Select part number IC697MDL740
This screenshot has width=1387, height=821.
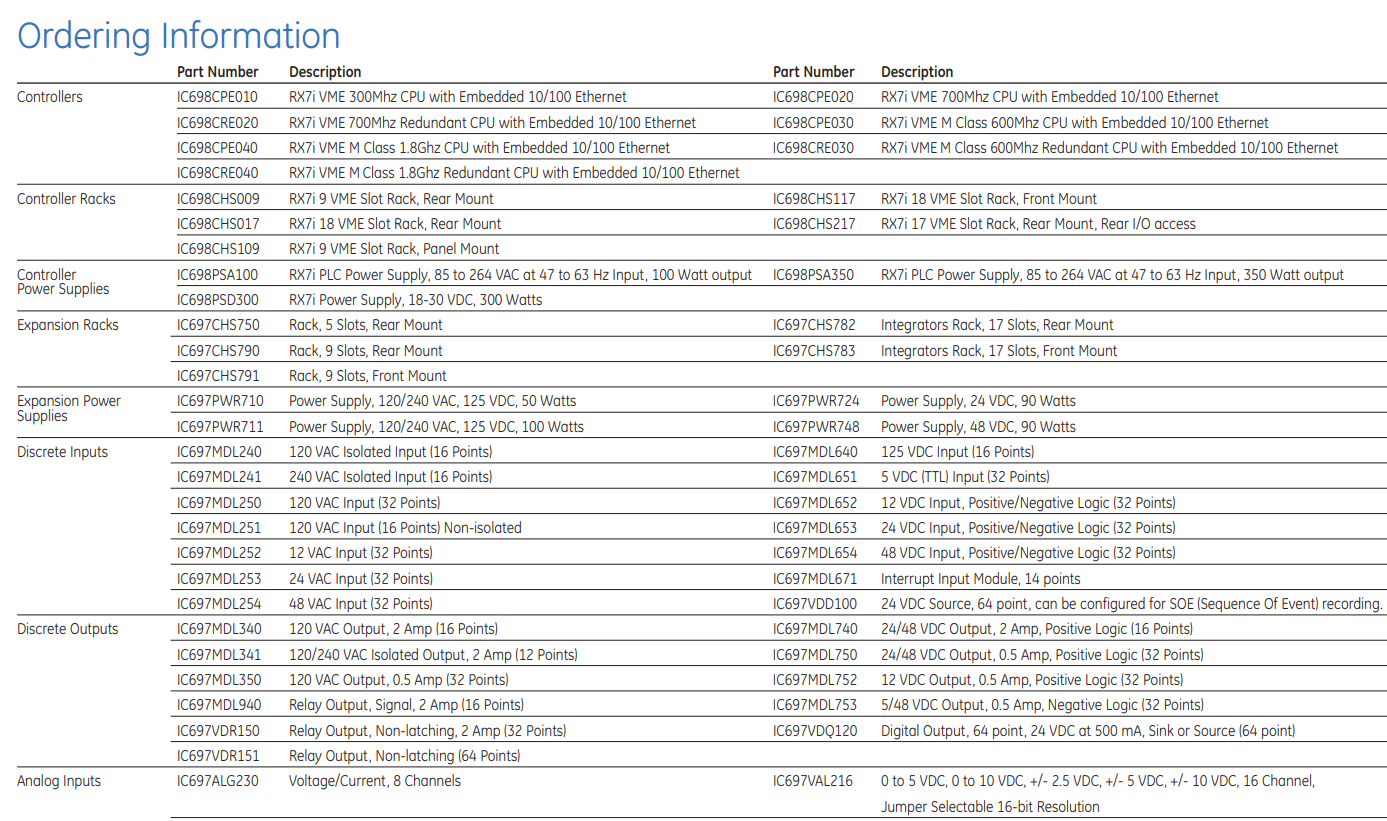pyautogui.click(x=815, y=629)
